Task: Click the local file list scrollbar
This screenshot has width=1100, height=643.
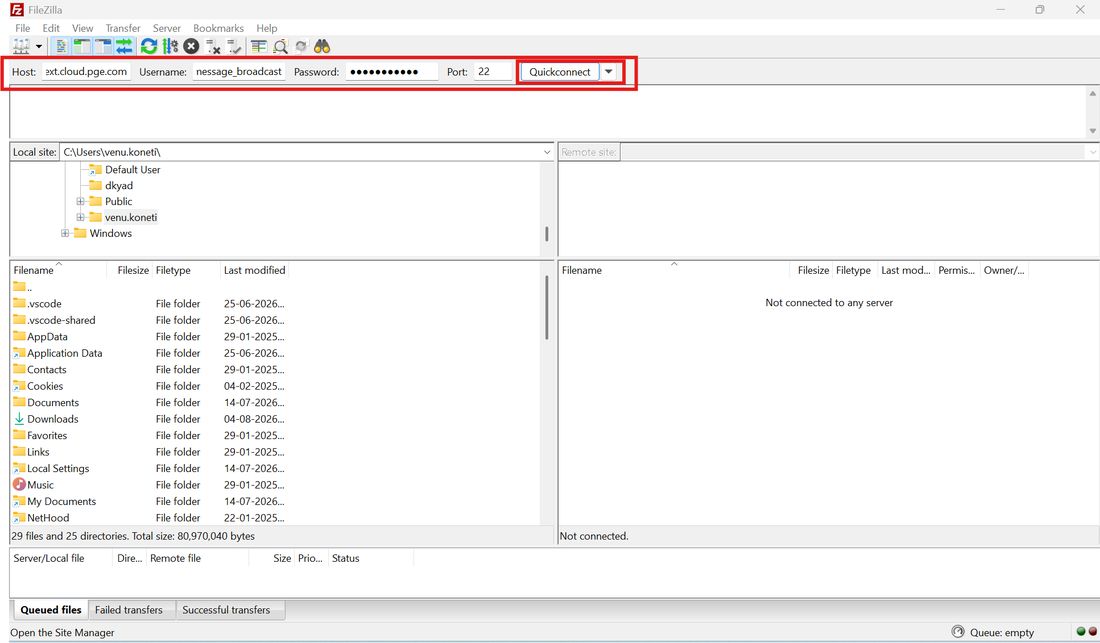Action: 547,309
